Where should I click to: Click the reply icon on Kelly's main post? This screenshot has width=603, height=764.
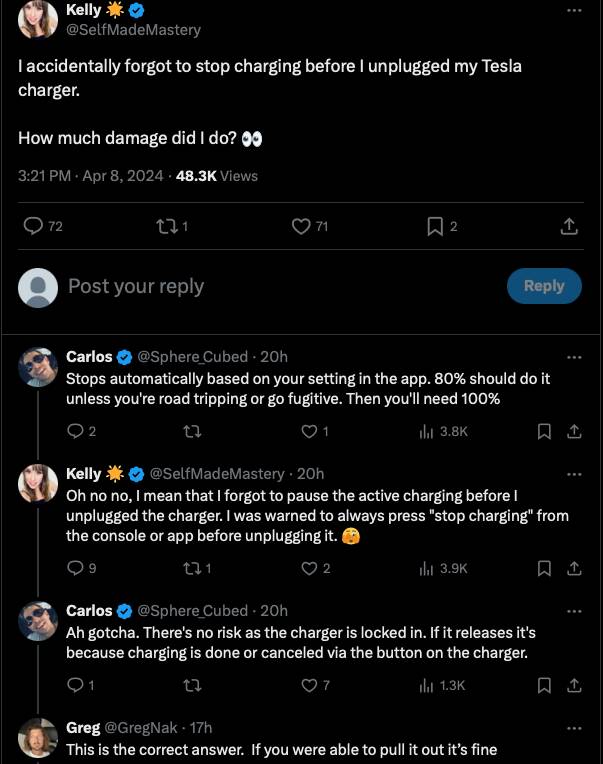coord(34,227)
